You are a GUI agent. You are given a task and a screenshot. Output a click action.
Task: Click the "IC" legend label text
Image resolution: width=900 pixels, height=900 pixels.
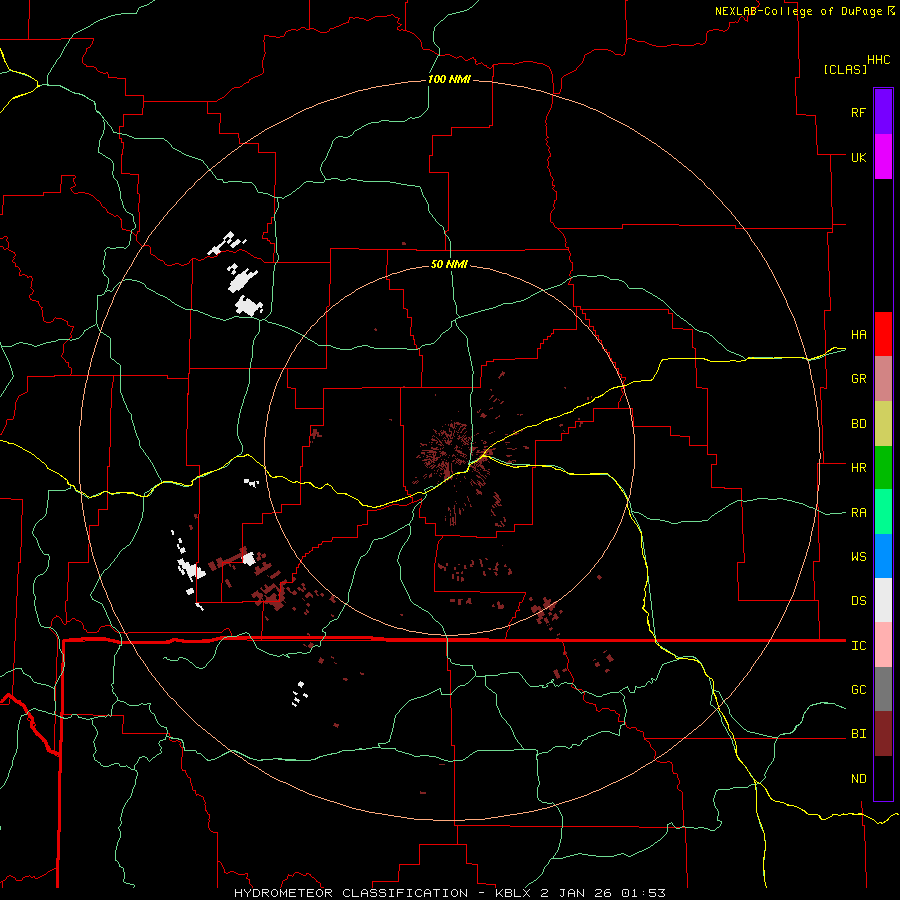pos(858,646)
